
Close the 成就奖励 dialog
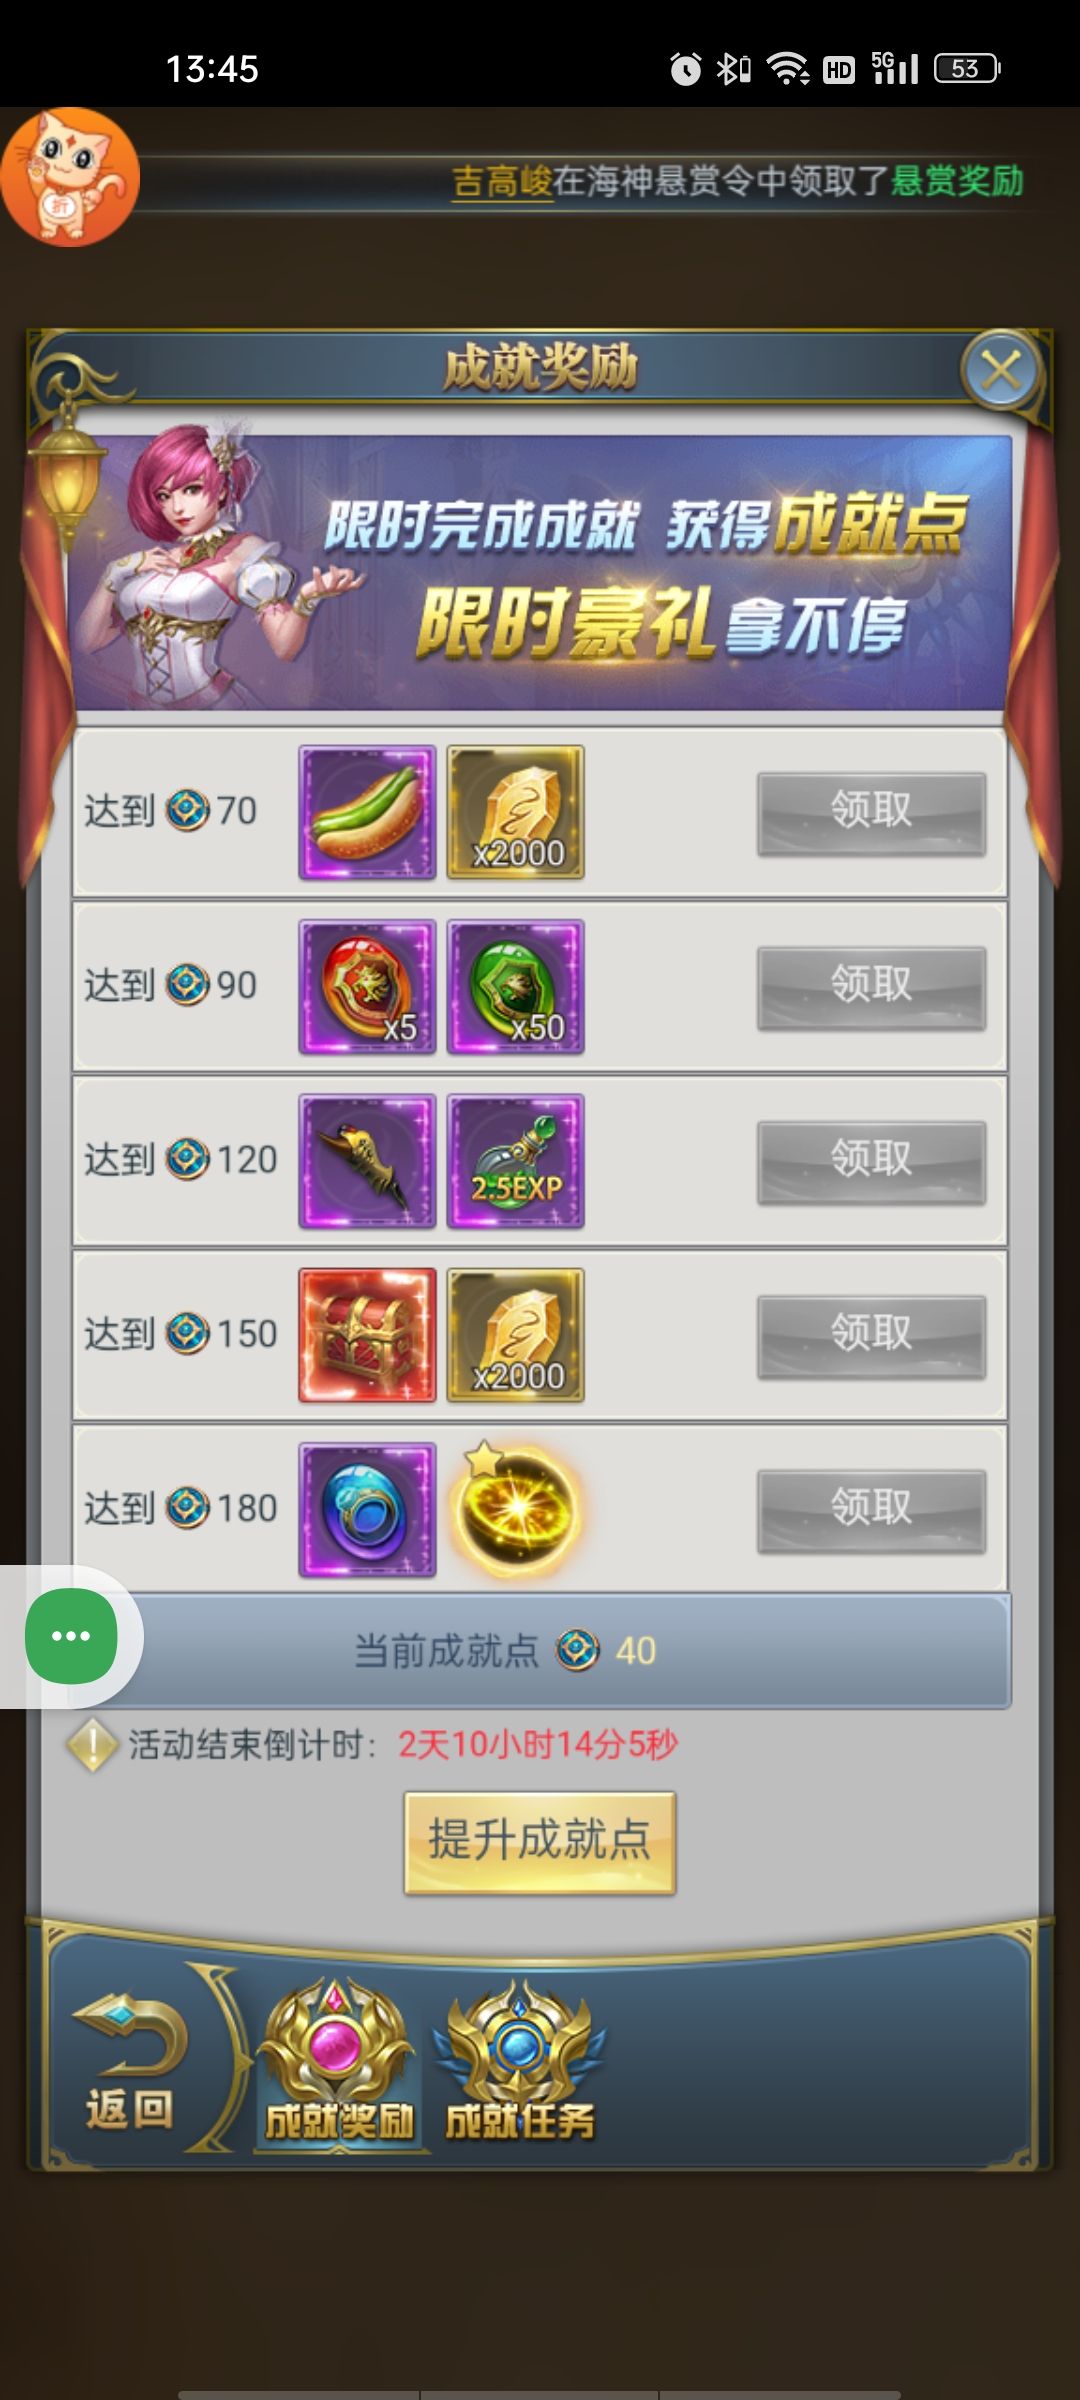[x=1001, y=371]
